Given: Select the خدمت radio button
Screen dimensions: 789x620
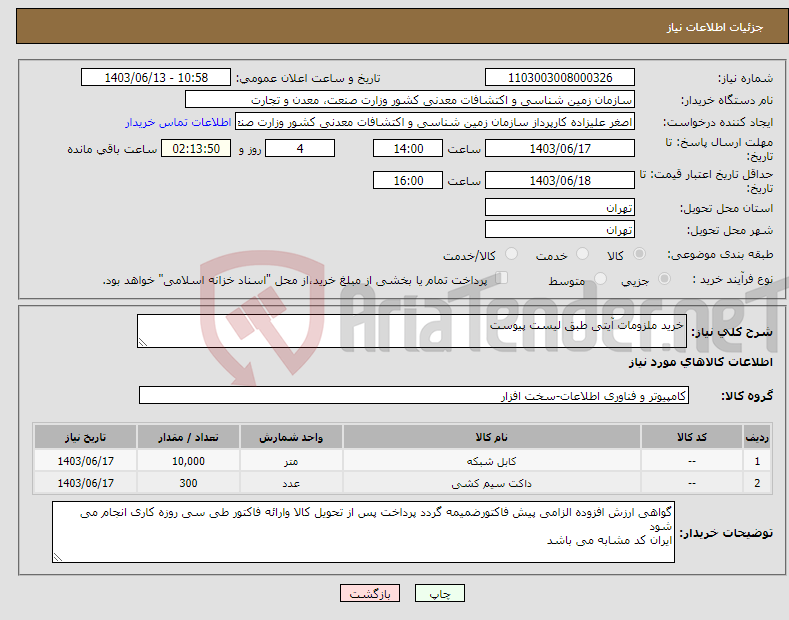Looking at the screenshot, I should pos(582,254).
